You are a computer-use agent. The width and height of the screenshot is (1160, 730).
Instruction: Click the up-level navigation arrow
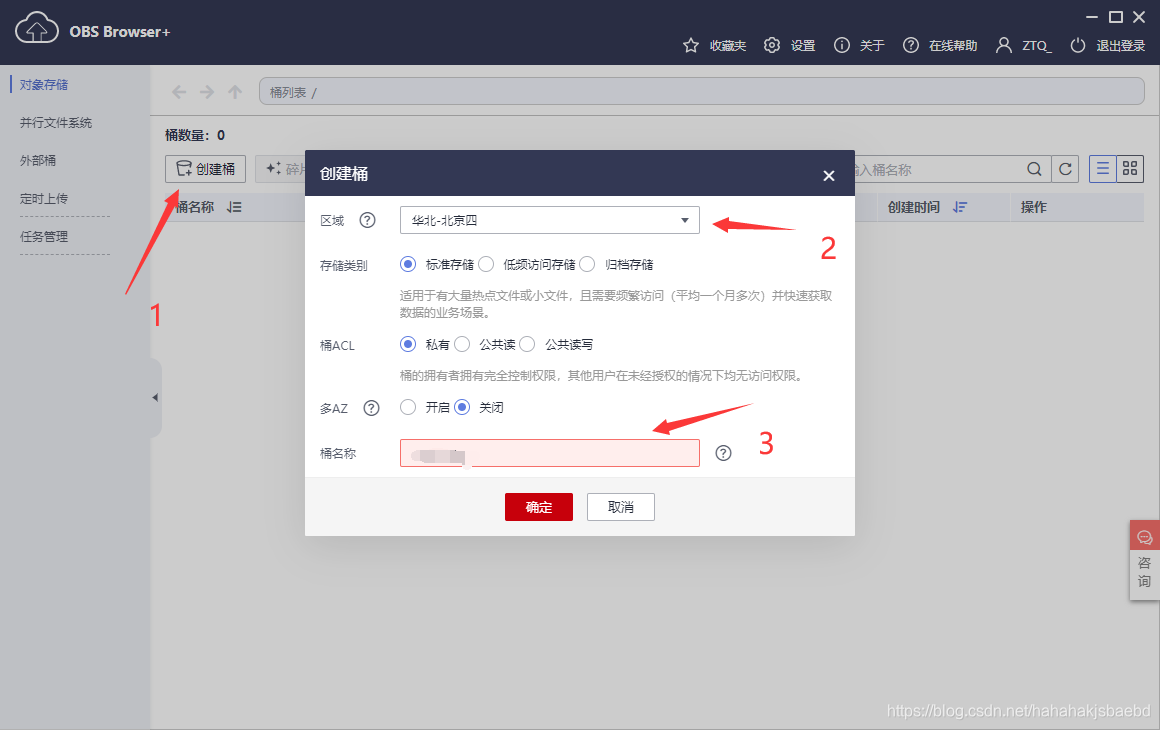[235, 91]
